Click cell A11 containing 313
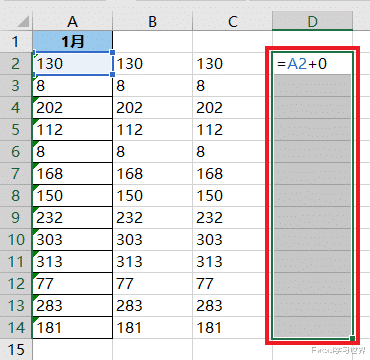 tap(72, 261)
